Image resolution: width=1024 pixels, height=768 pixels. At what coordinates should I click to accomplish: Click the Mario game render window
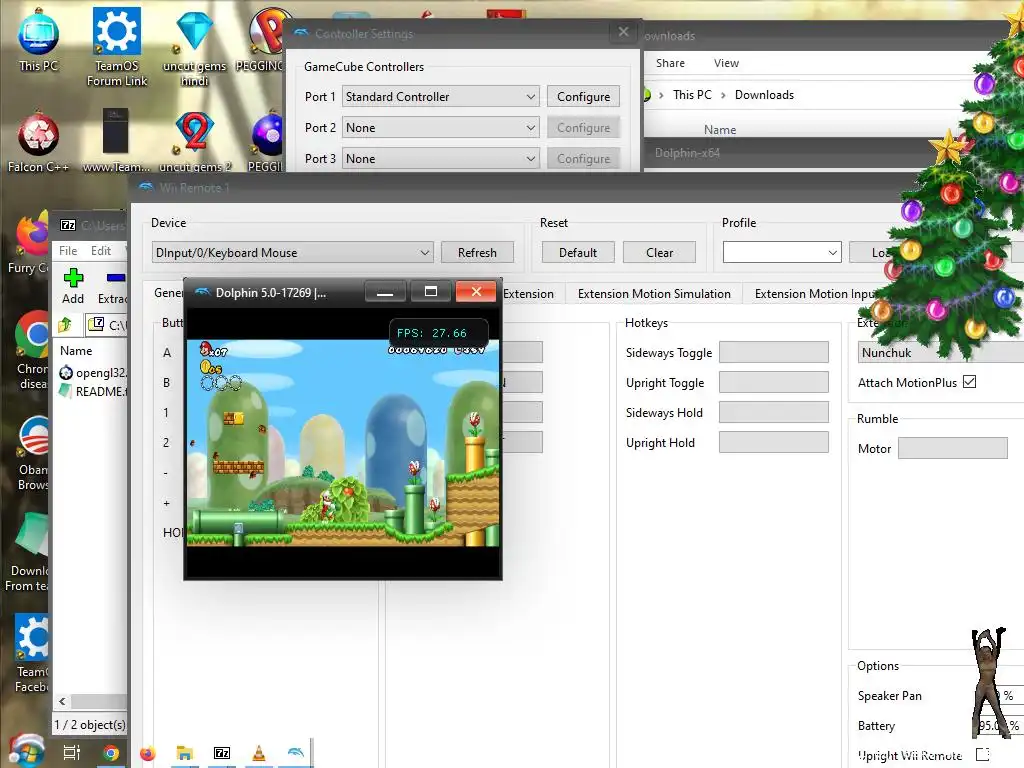click(343, 443)
